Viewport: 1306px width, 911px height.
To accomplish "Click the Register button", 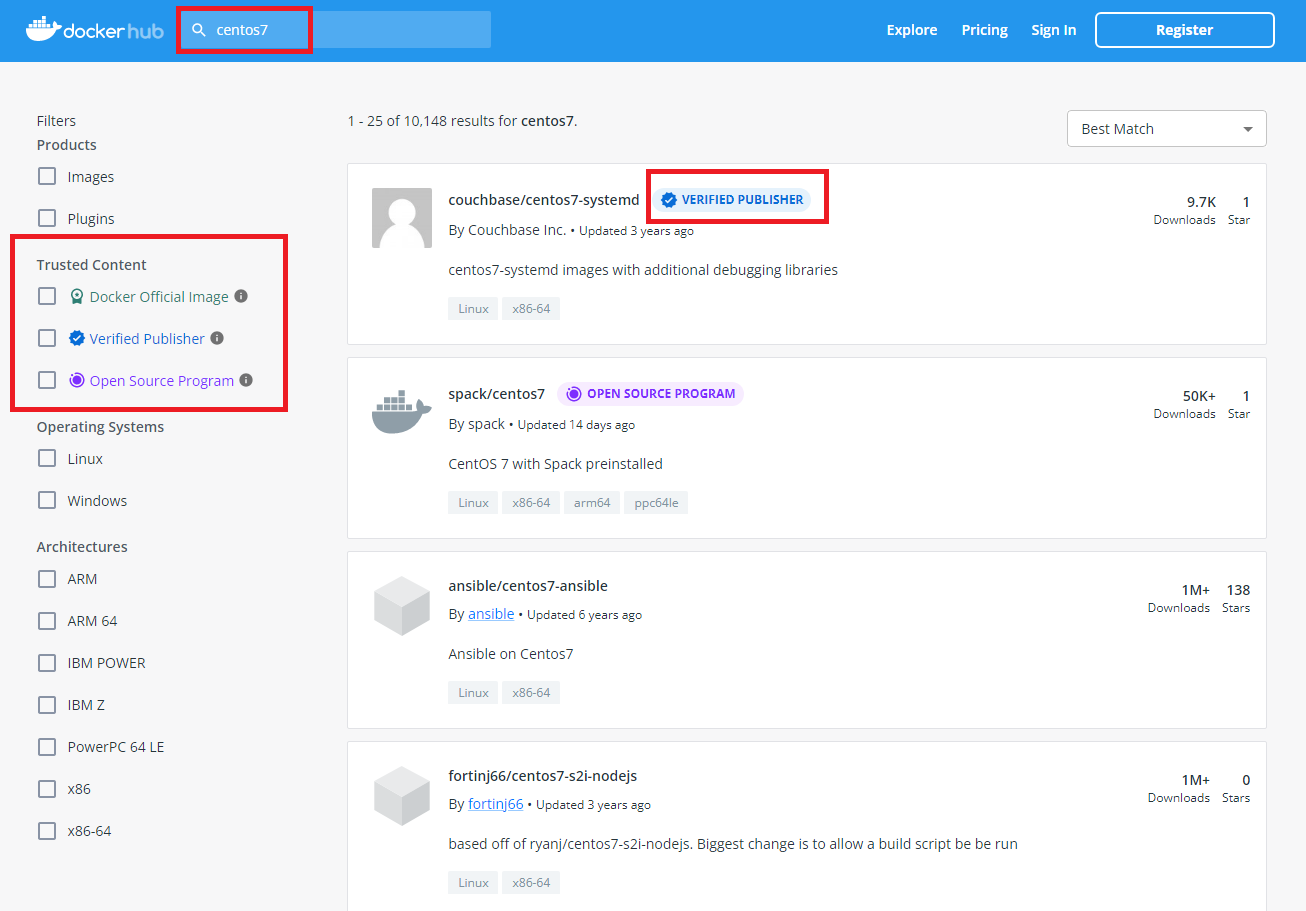I will coord(1185,30).
